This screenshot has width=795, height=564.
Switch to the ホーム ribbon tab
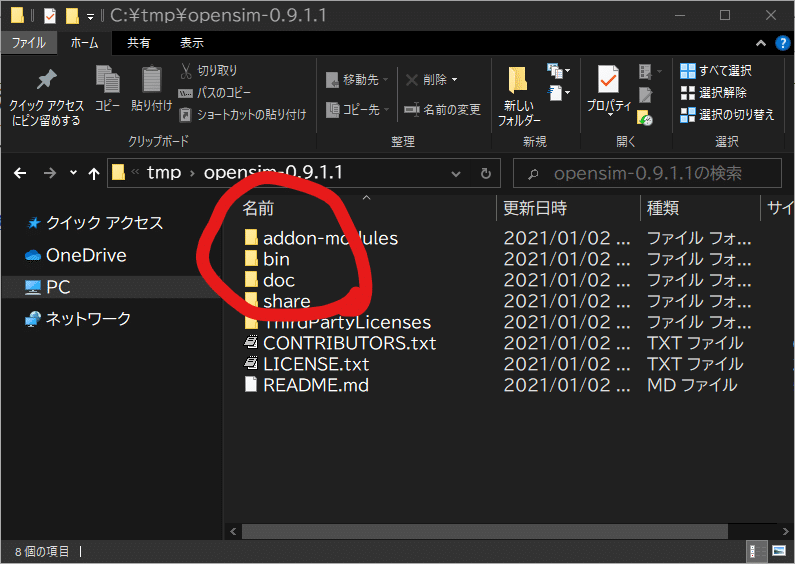pos(84,43)
